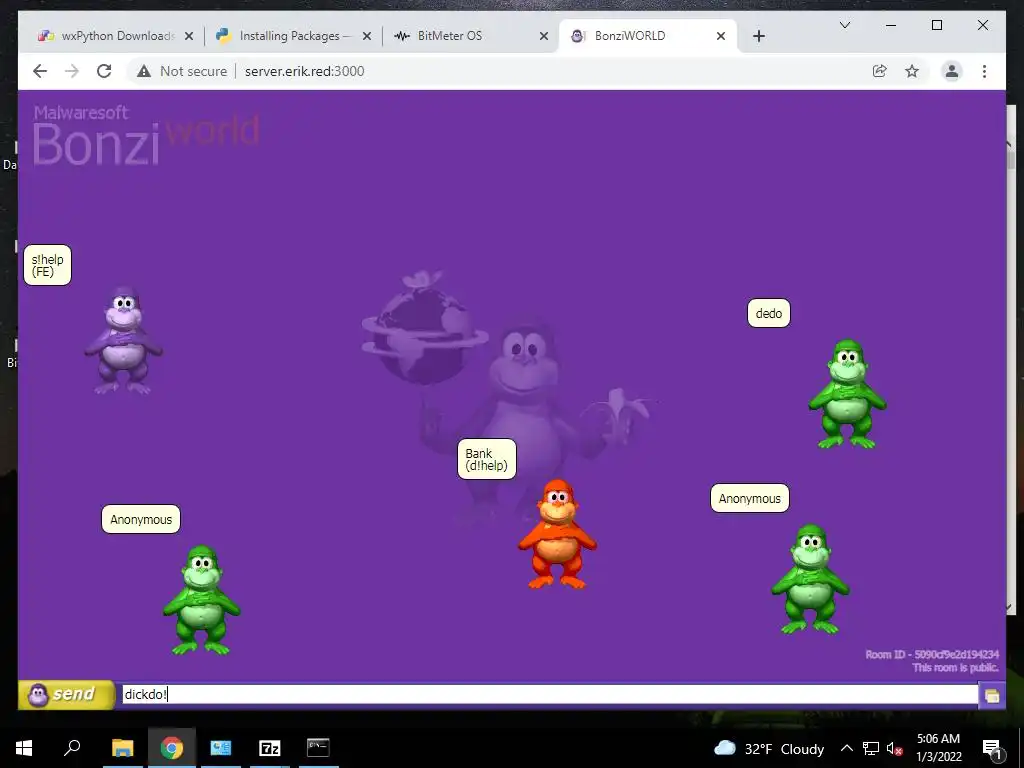Image resolution: width=1024 pixels, height=768 pixels.
Task: Open the Chrome three-dot menu
Action: 984,71
